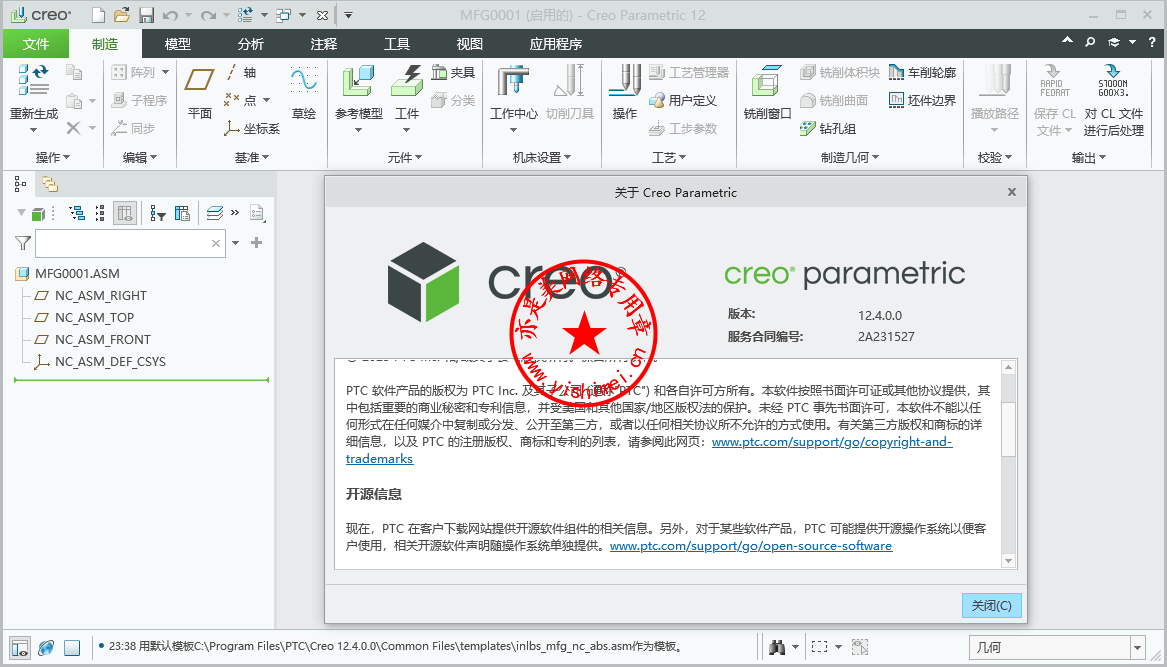Expand the 基准 group dropdown
1167x667 pixels.
click(x=252, y=157)
